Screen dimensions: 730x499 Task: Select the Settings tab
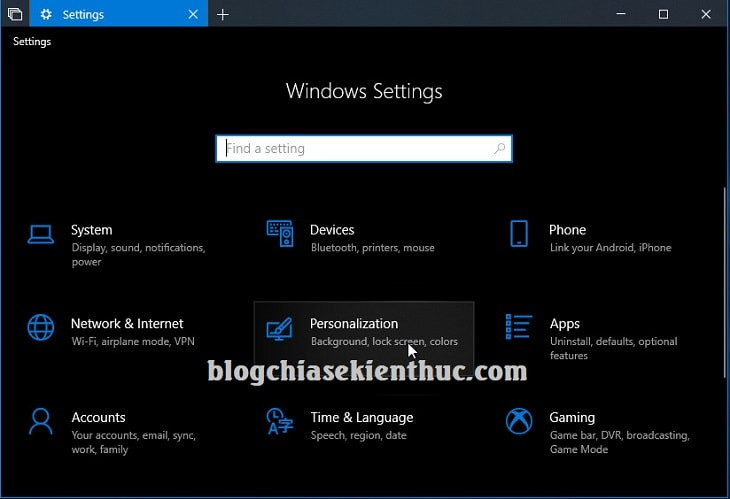(x=118, y=13)
